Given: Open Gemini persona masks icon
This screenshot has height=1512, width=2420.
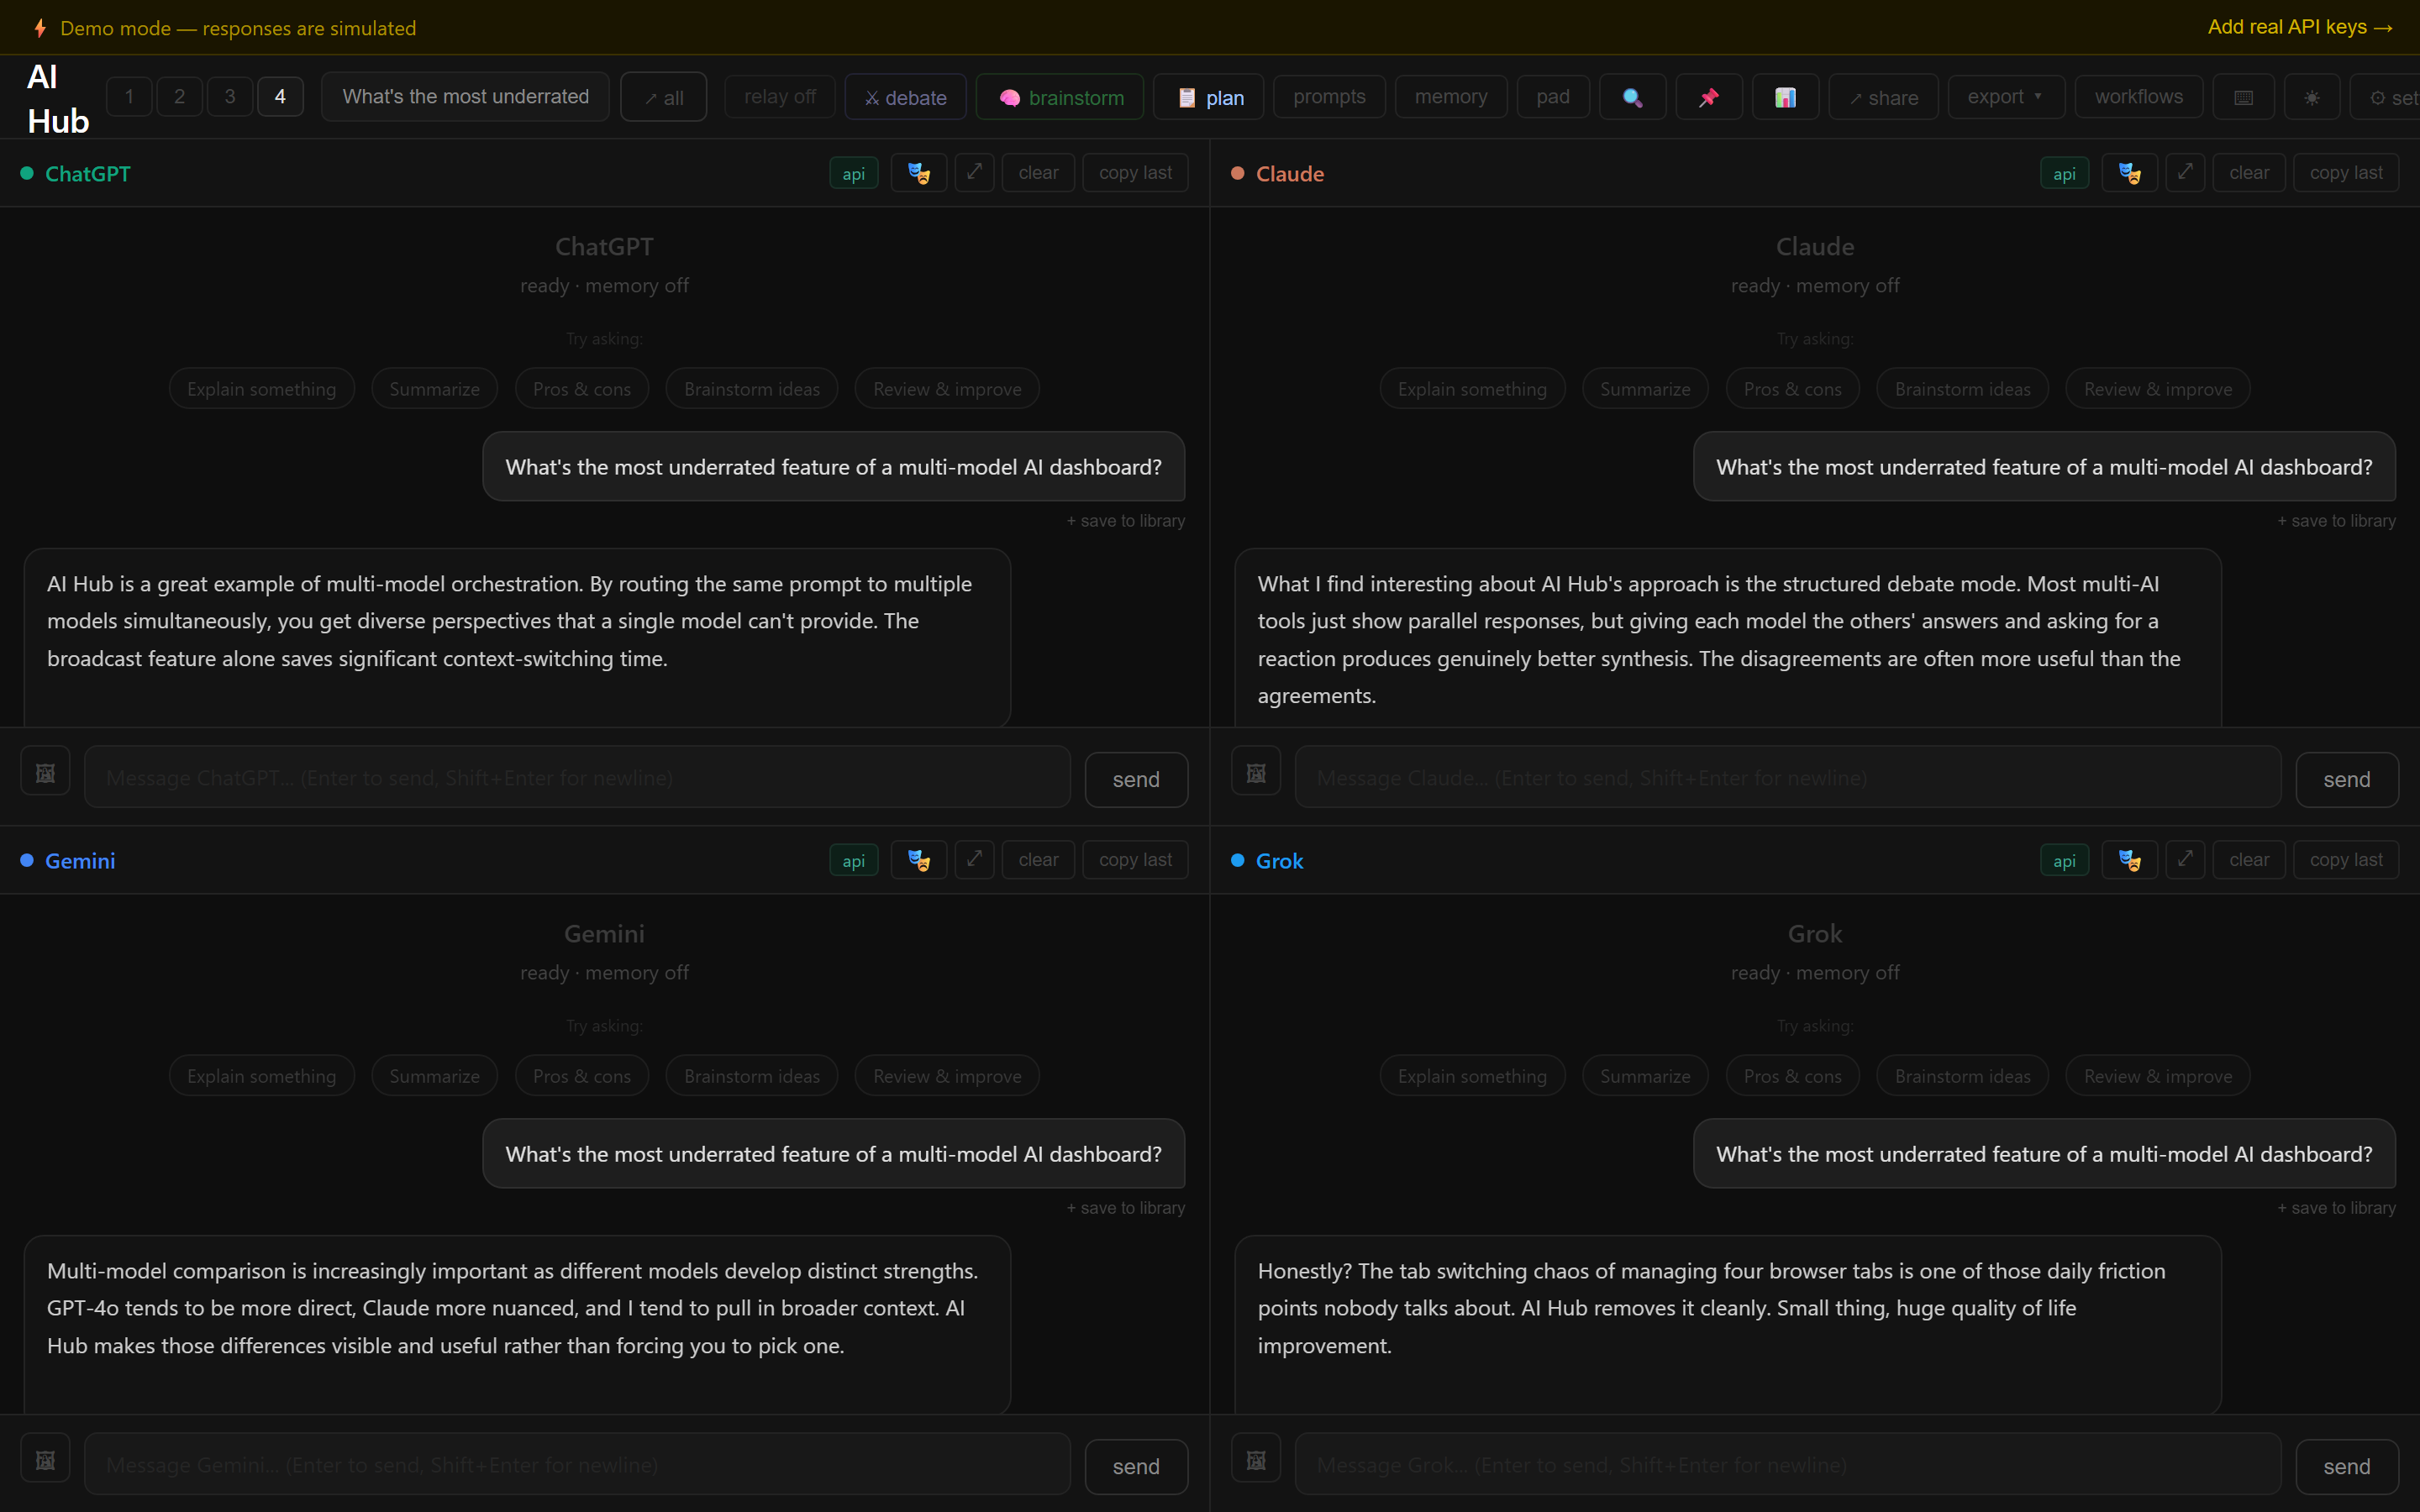Looking at the screenshot, I should 918,860.
